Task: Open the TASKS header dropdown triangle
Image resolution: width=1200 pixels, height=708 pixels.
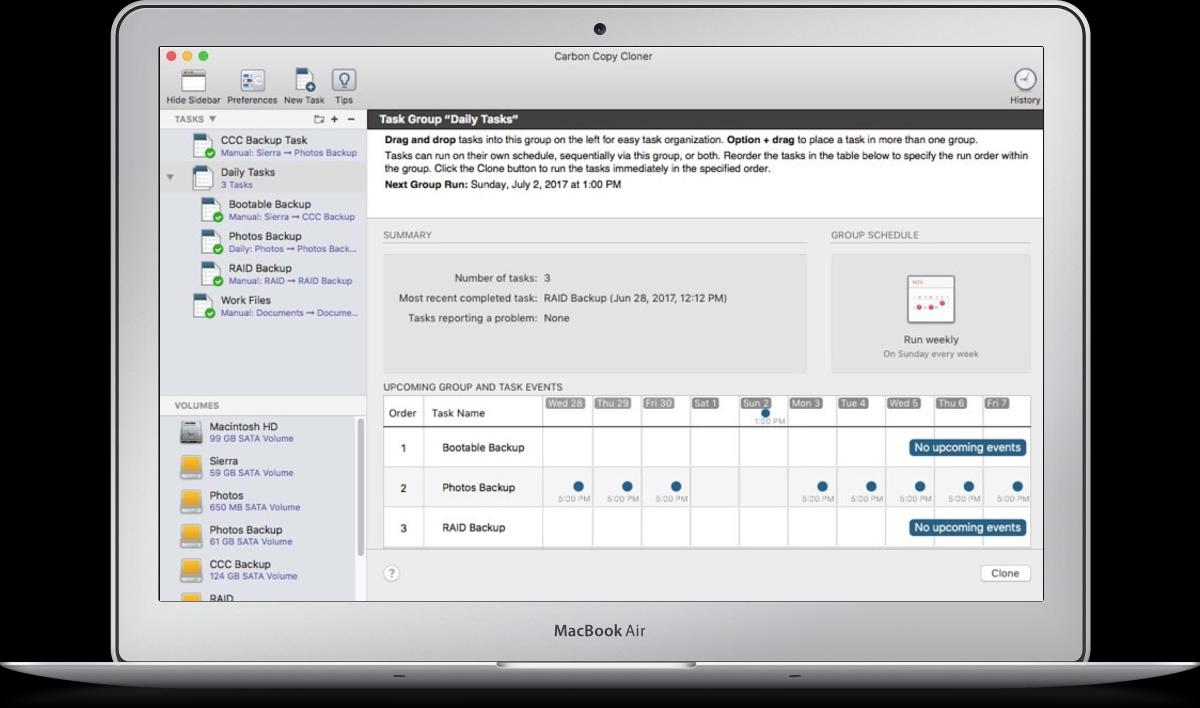Action: (212, 119)
